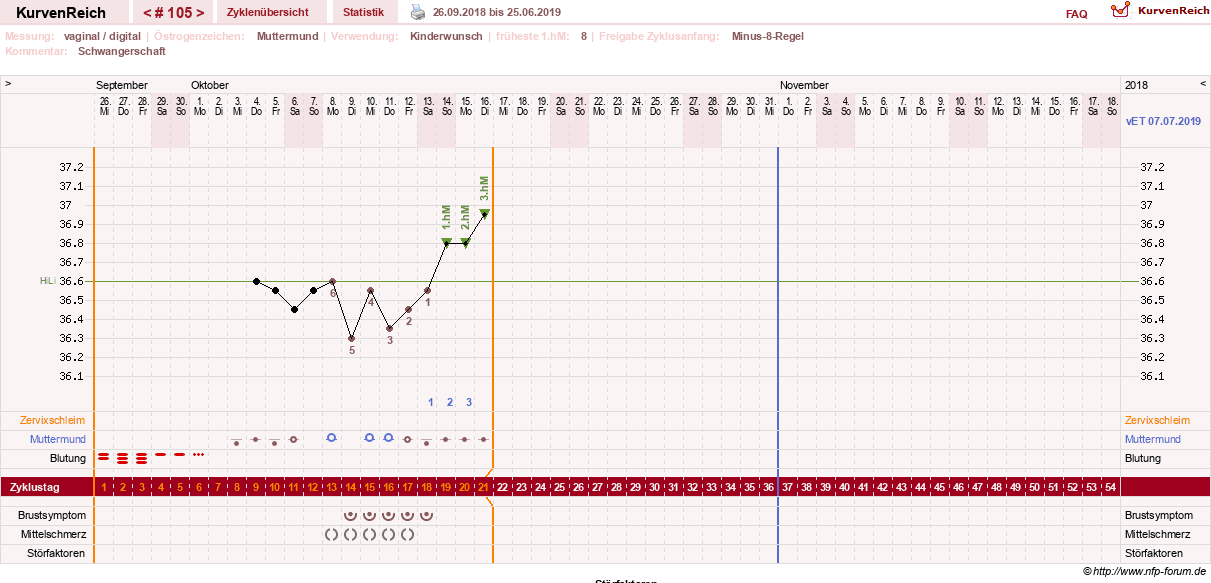Click the Schwangerschaft comment text
1211x583 pixels.
122,51
